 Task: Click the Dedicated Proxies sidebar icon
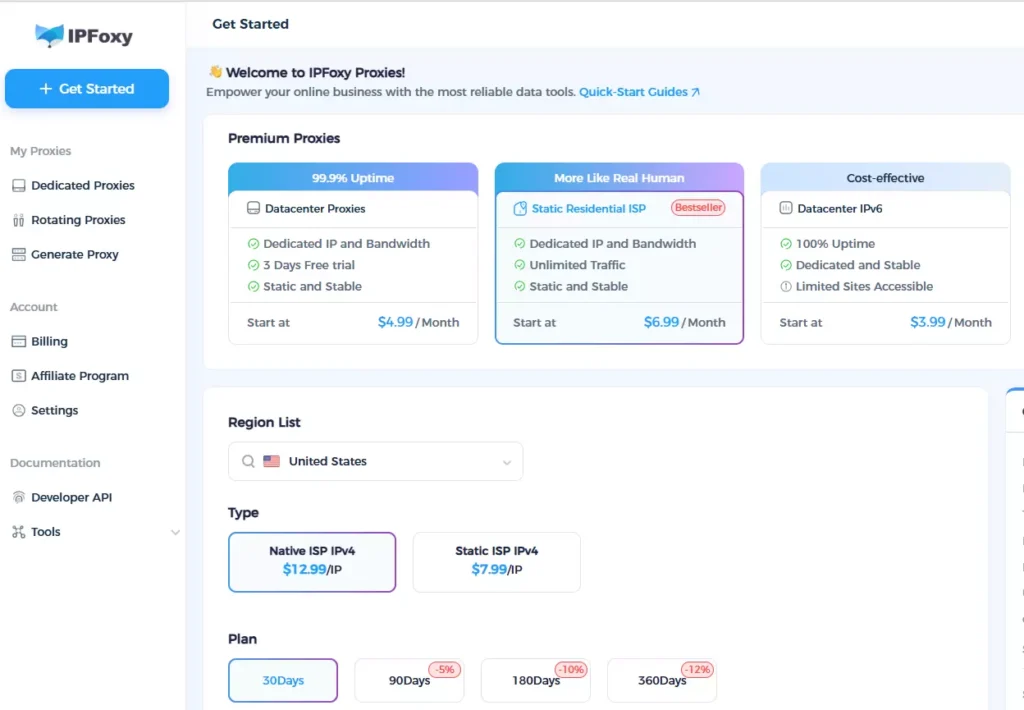click(18, 186)
